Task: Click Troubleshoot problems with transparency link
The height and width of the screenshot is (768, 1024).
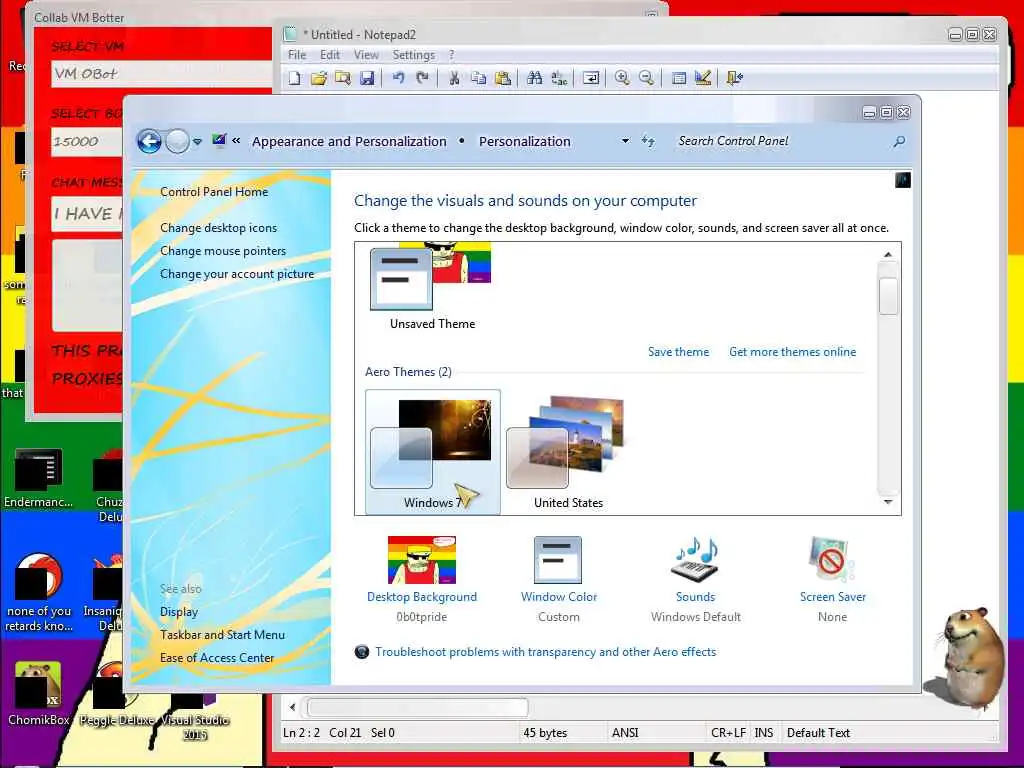Action: 545,652
